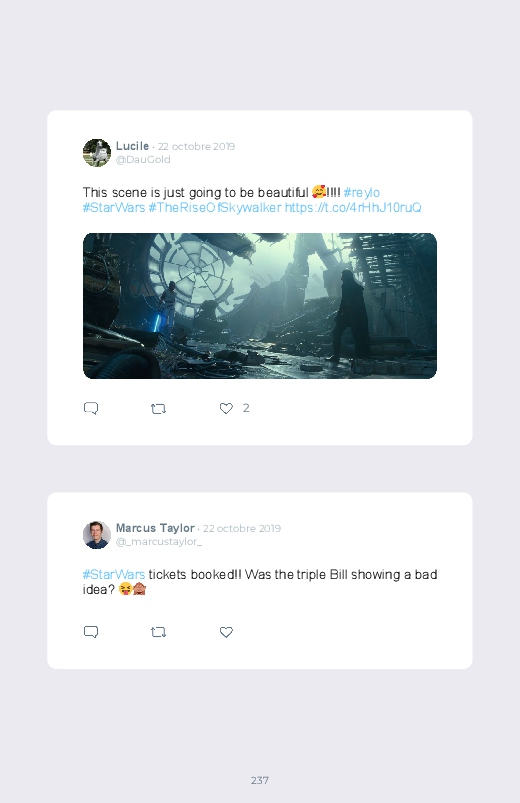Select the @_marcustaylor_ handle
Image resolution: width=520 pixels, height=803 pixels.
point(159,541)
